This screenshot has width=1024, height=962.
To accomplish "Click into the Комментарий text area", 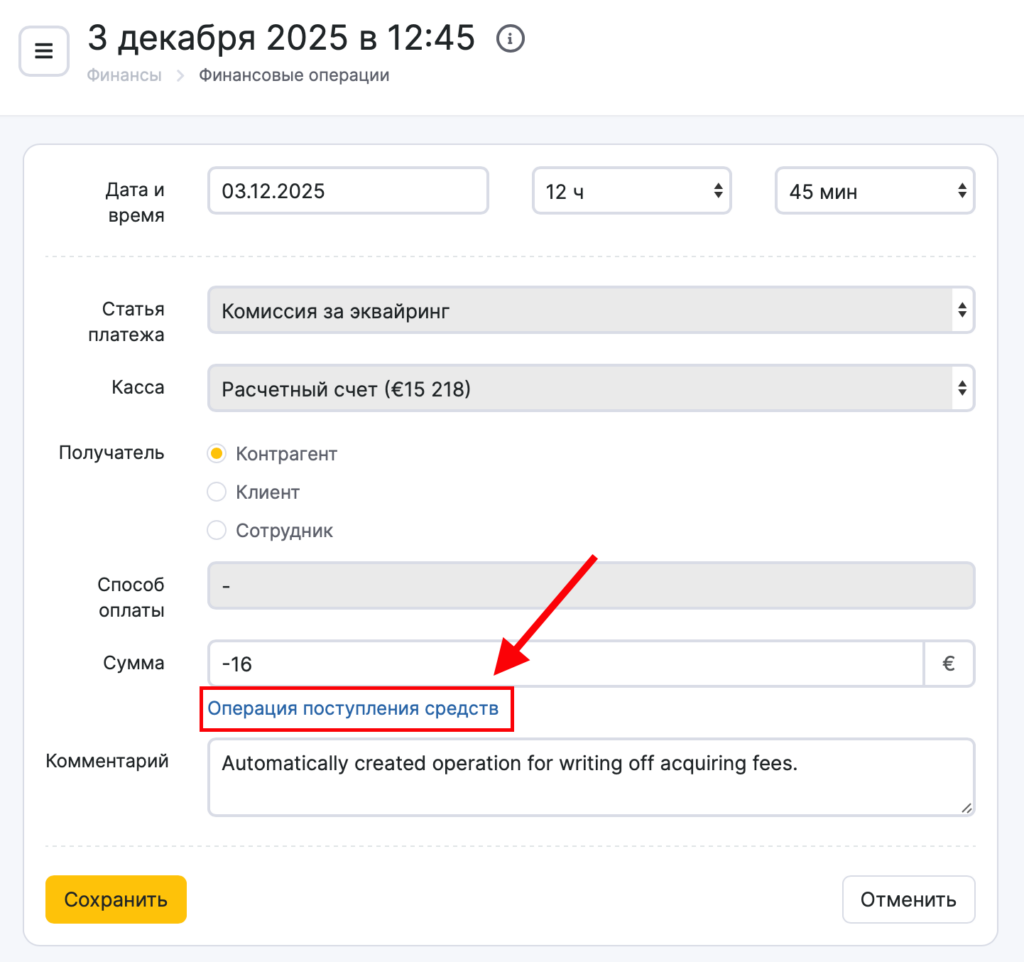I will 590,777.
